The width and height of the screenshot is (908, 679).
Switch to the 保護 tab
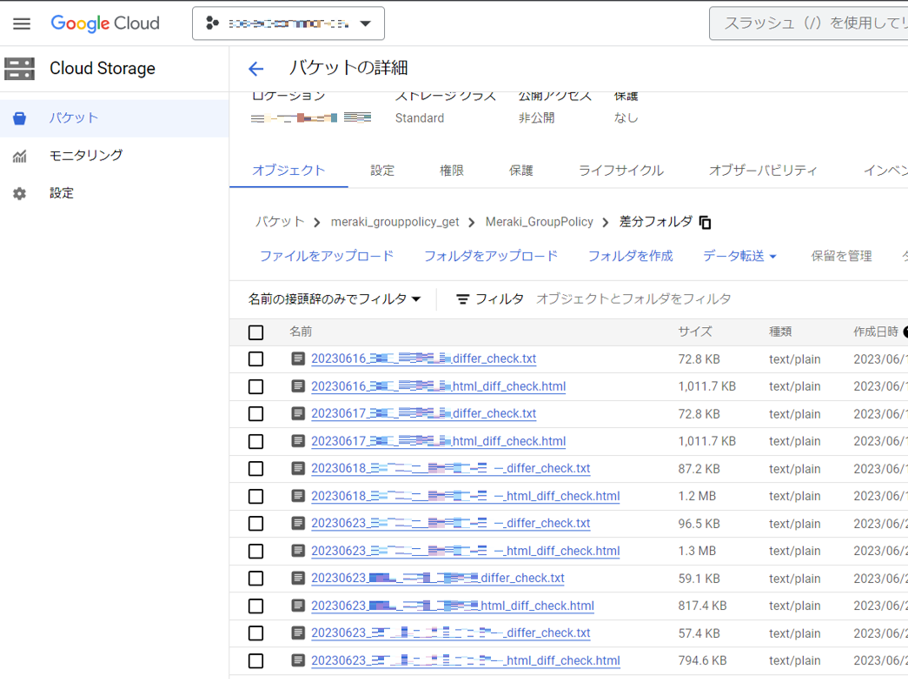[x=521, y=170]
